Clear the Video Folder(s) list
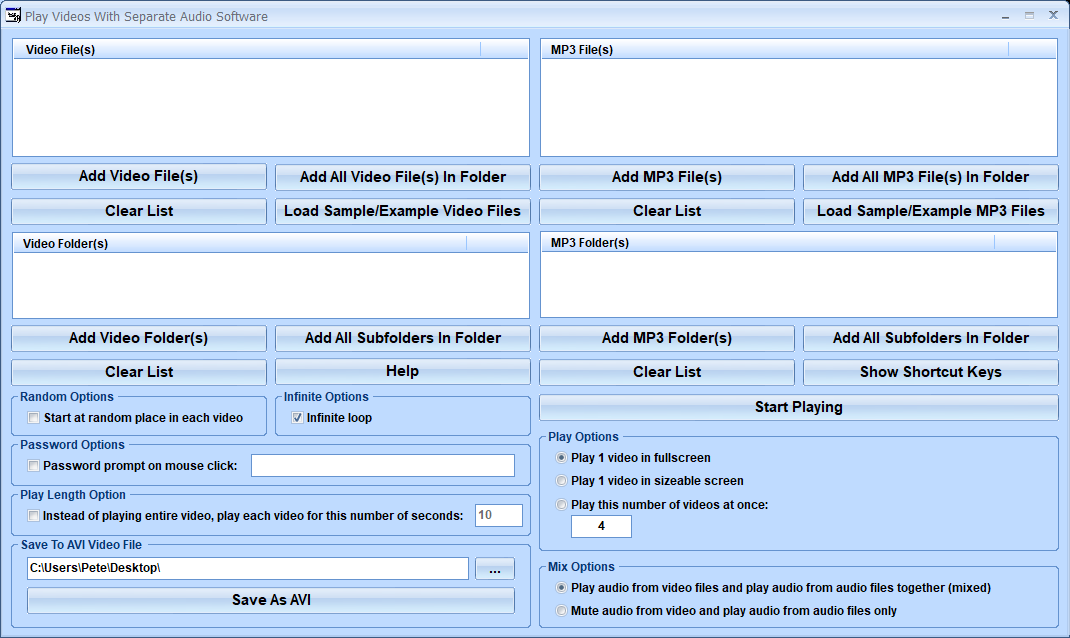 [139, 373]
